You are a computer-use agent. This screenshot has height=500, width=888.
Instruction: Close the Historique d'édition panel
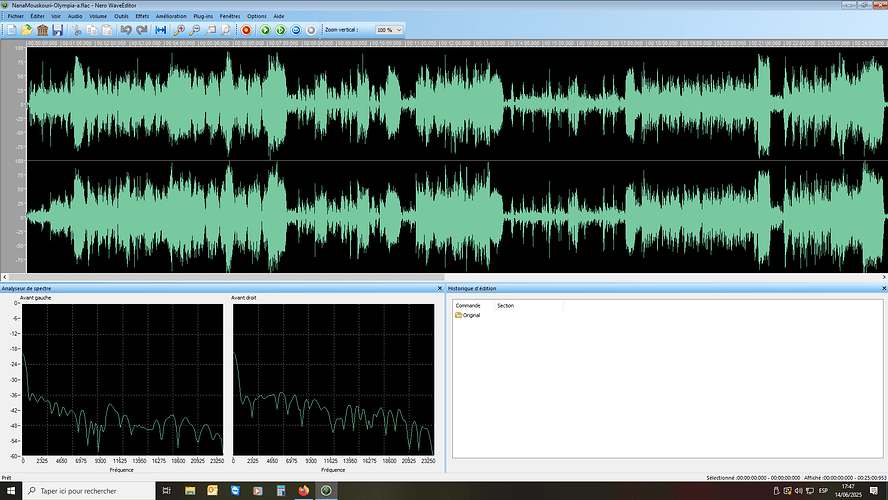[x=884, y=288]
